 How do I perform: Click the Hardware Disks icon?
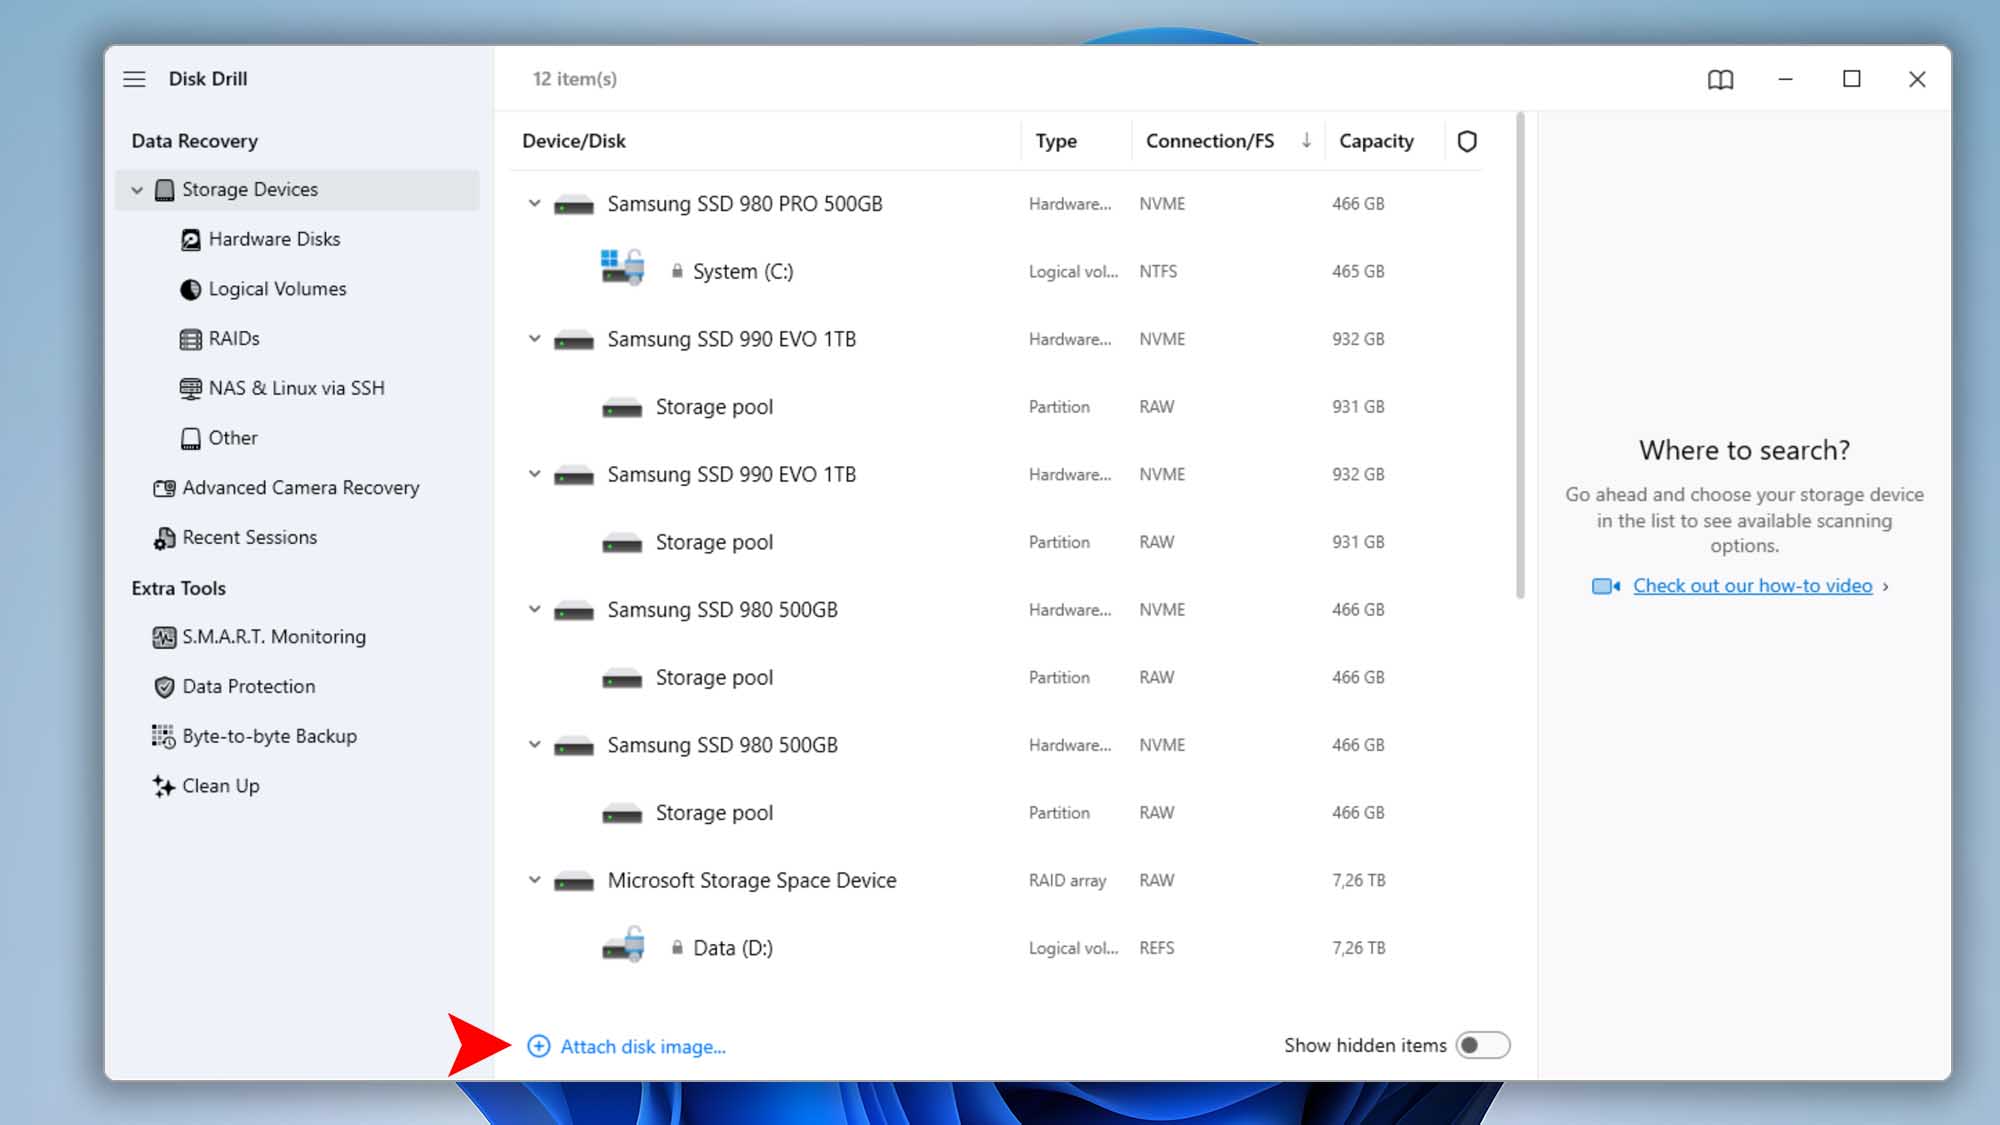[x=190, y=240]
